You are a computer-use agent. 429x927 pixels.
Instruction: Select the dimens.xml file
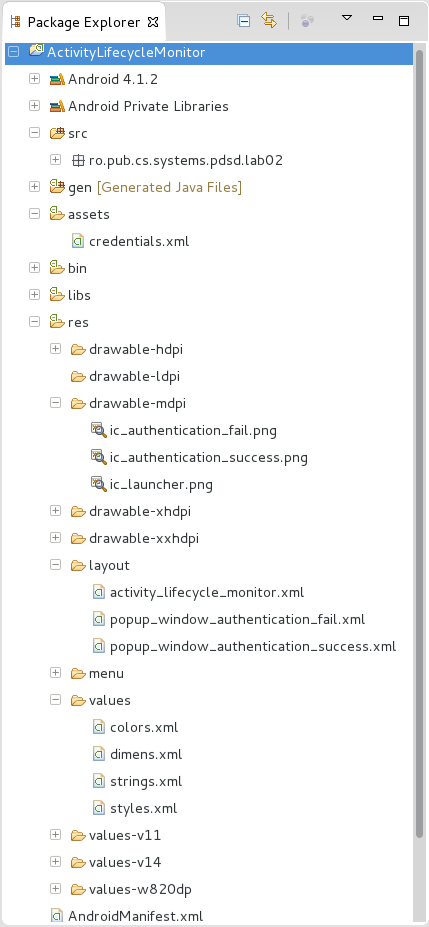point(146,754)
